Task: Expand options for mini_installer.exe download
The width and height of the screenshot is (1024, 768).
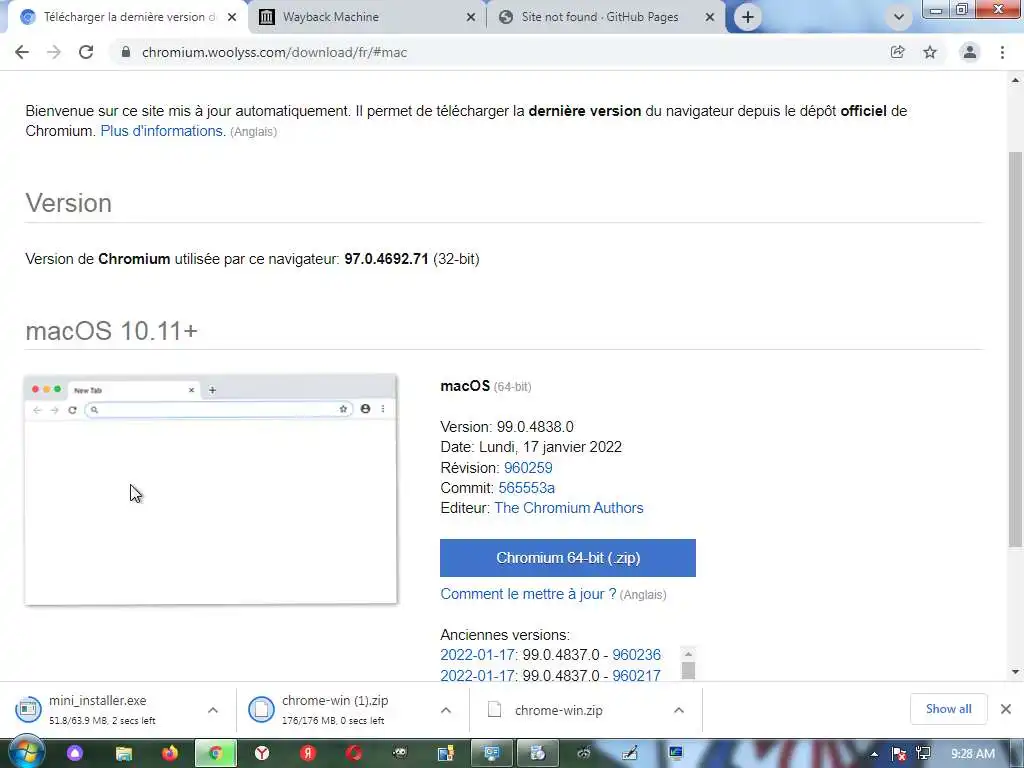Action: click(x=213, y=710)
